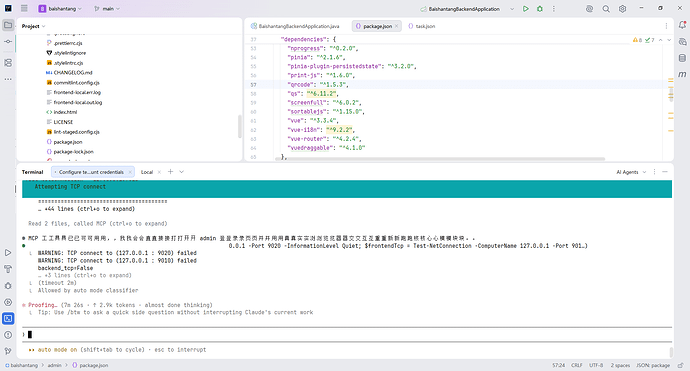The image size is (690, 371).
Task: Click the editor horizontal scrollbar
Action: [440, 158]
